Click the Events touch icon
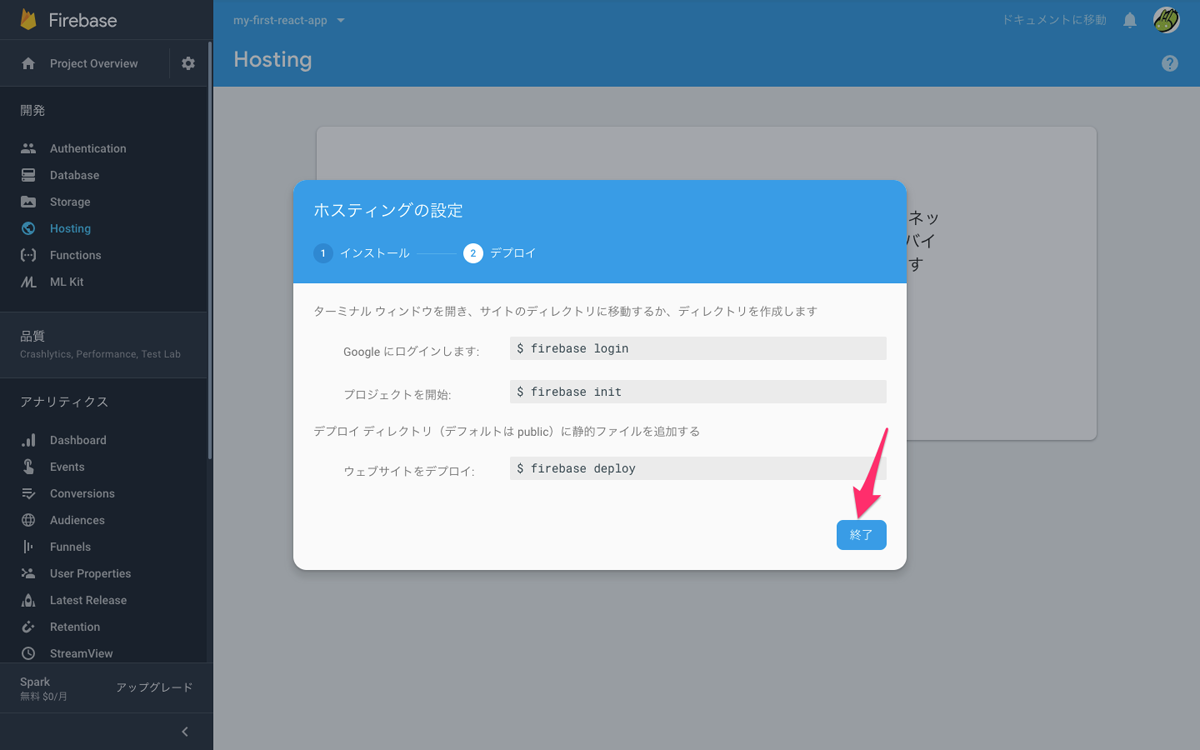This screenshot has width=1200, height=750. pyautogui.click(x=28, y=467)
